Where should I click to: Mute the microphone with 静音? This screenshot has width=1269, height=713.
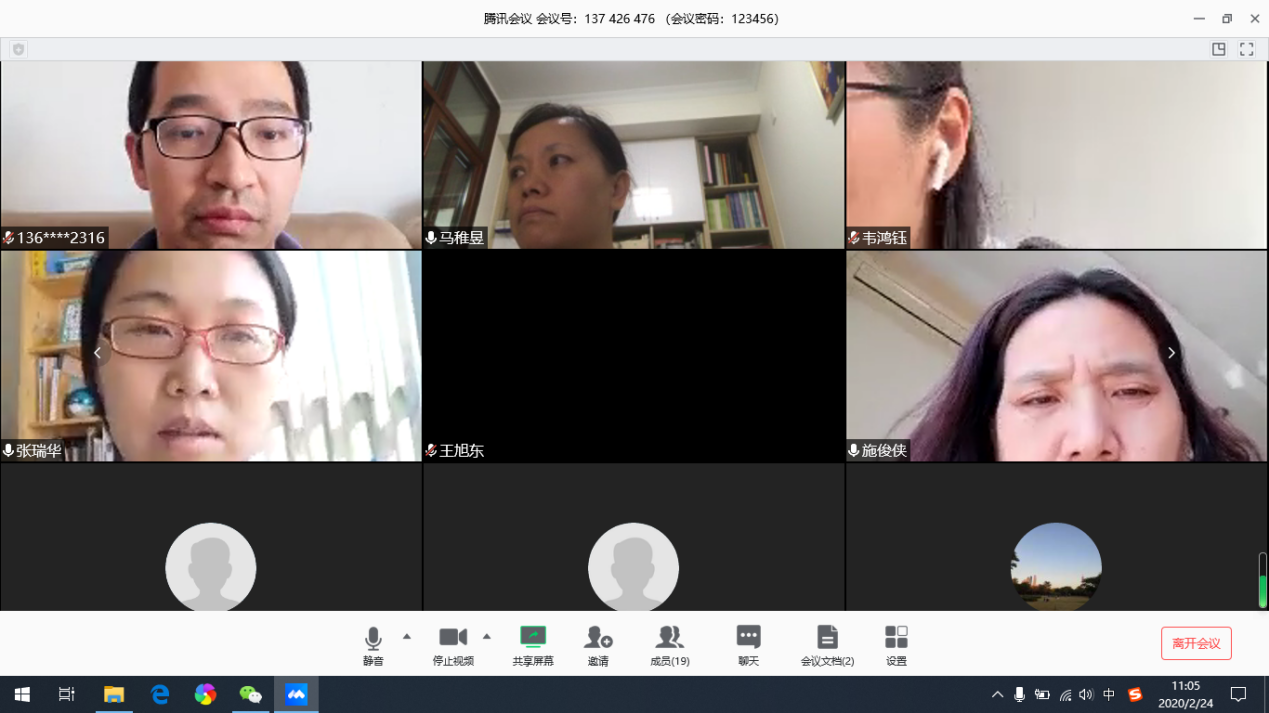pos(373,645)
